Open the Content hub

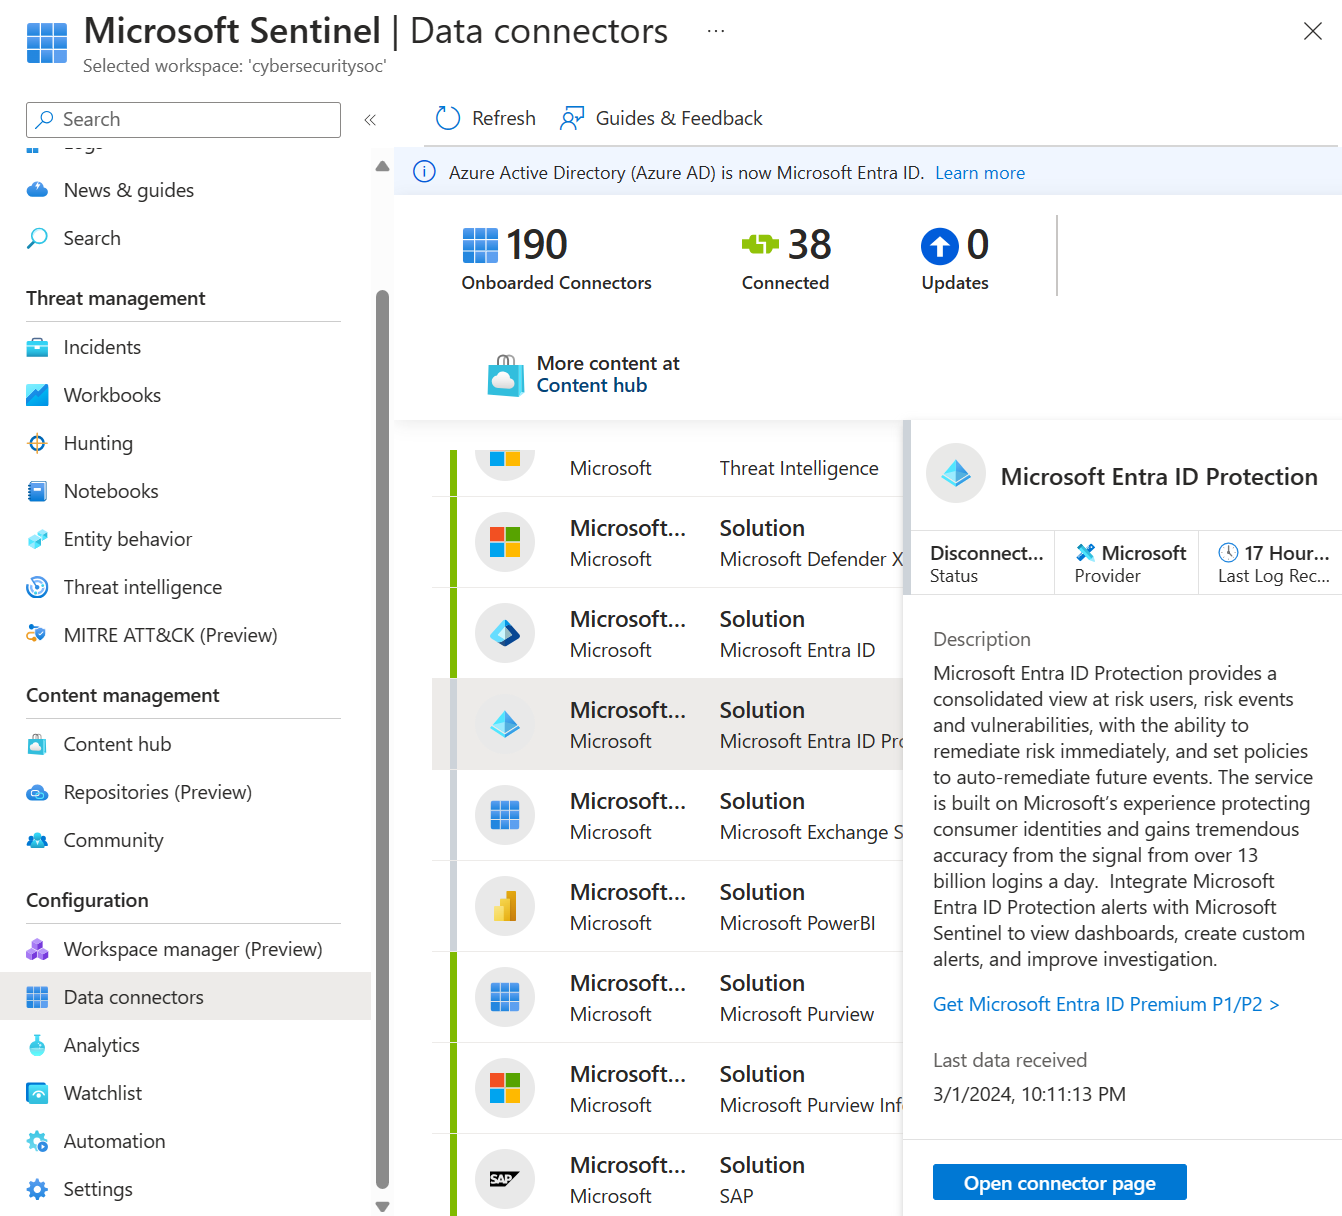118,744
